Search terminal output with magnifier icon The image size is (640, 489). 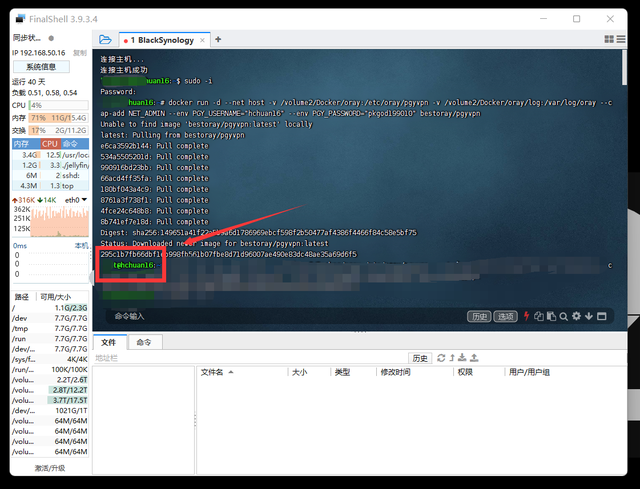[564, 316]
